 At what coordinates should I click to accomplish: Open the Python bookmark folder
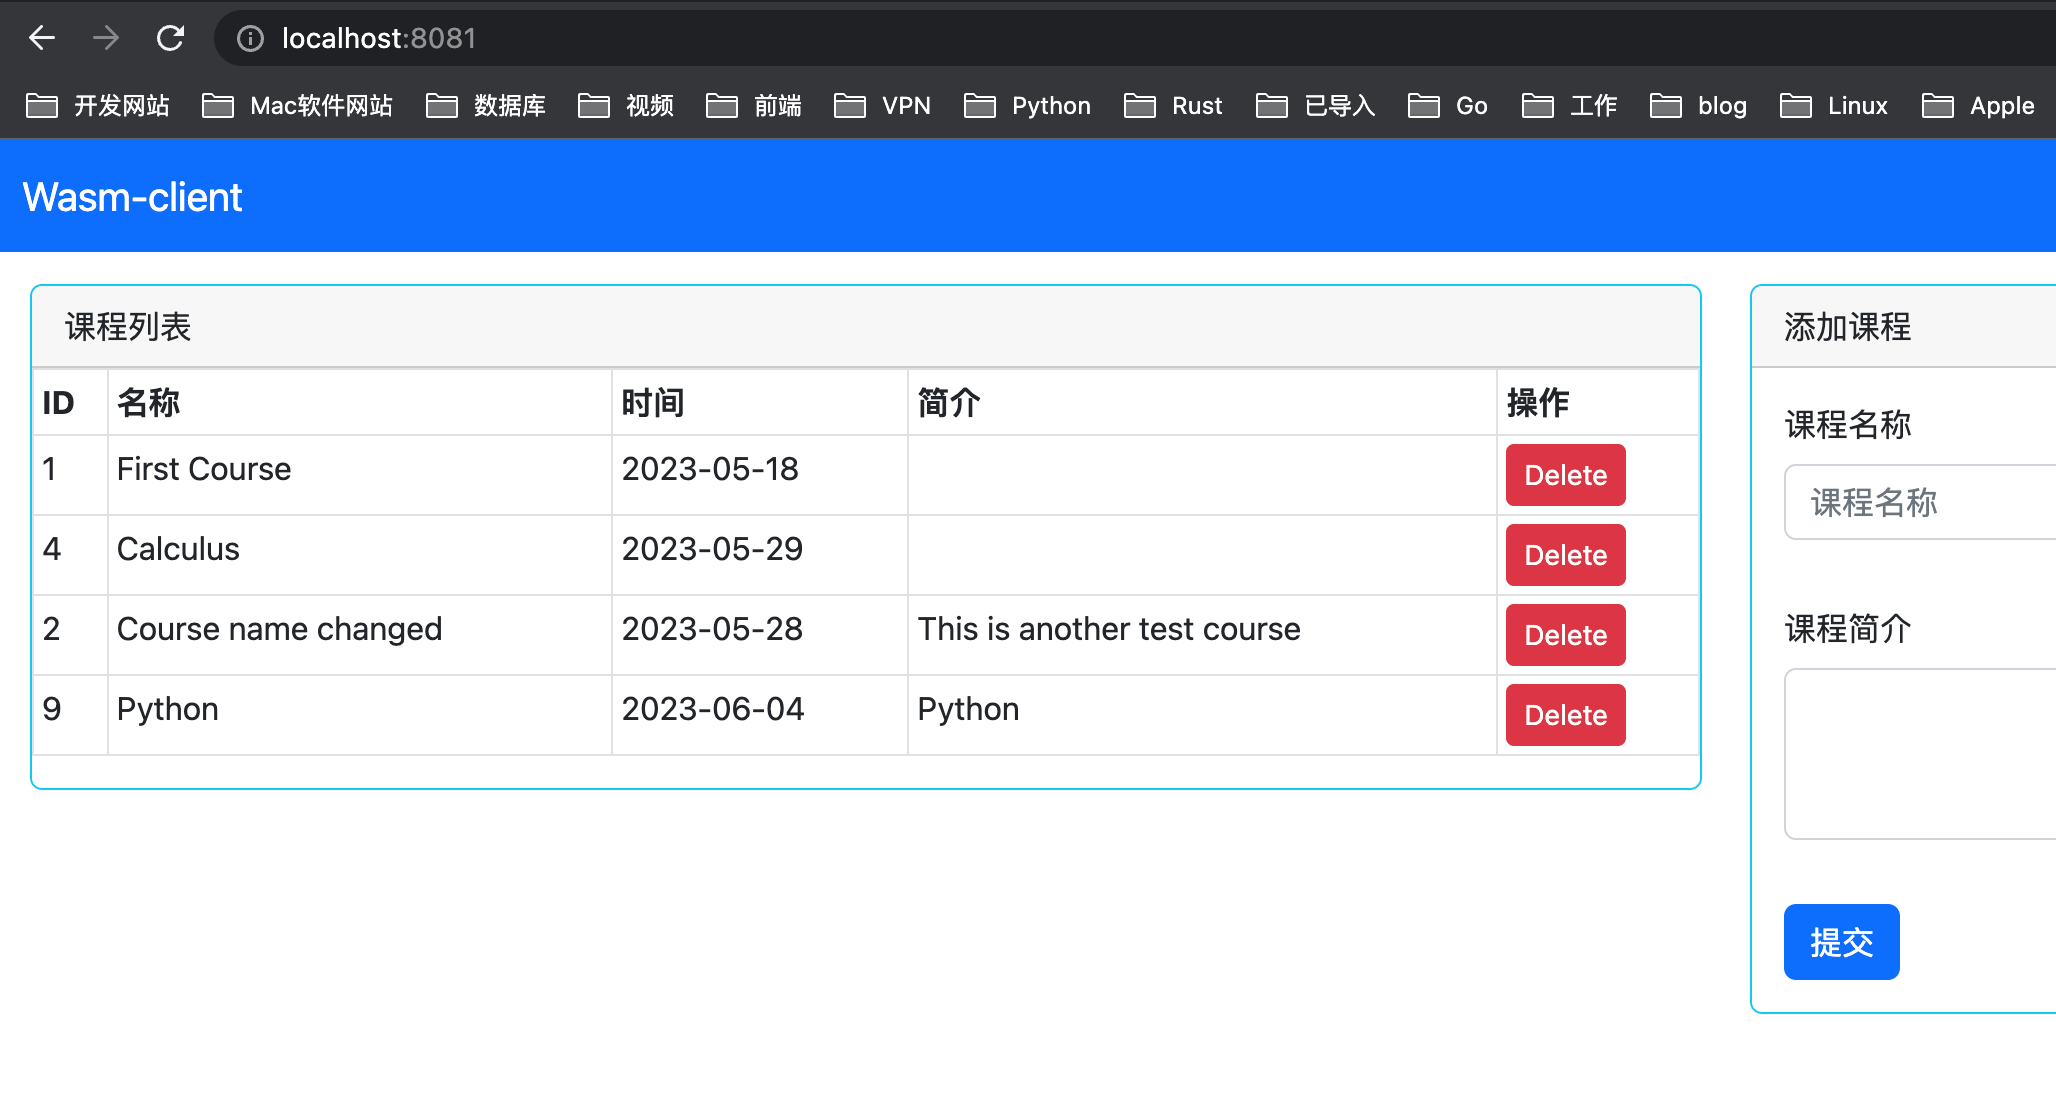click(1028, 105)
